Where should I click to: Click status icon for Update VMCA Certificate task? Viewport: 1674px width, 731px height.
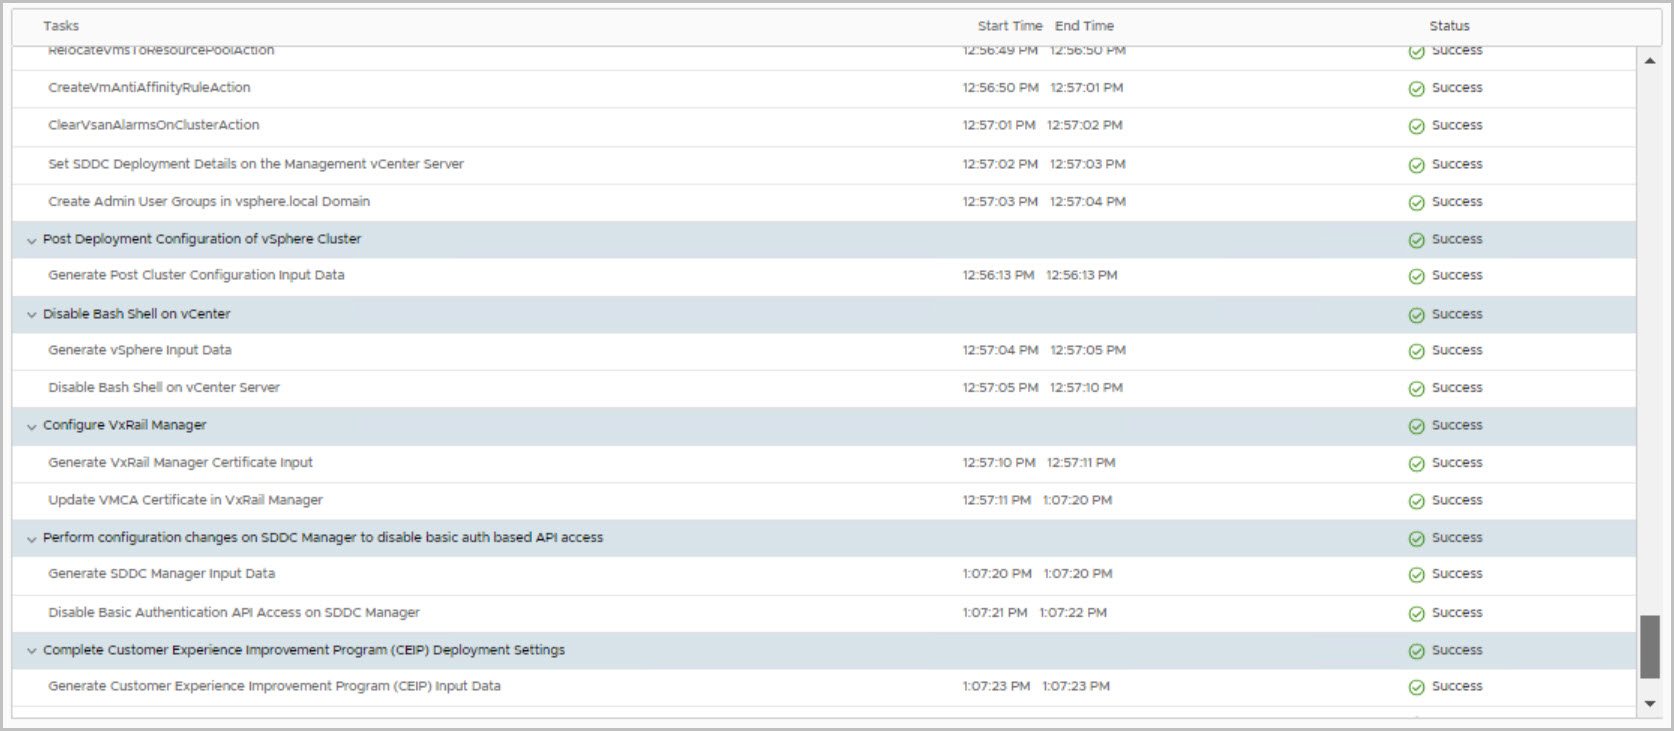(x=1416, y=501)
